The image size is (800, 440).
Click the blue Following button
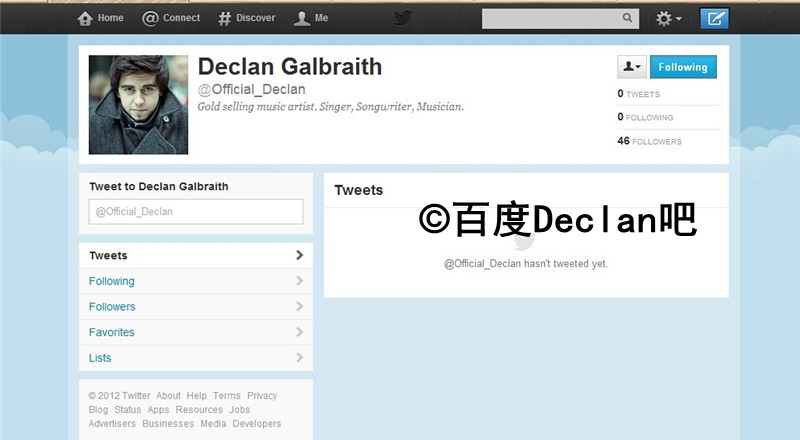[683, 67]
